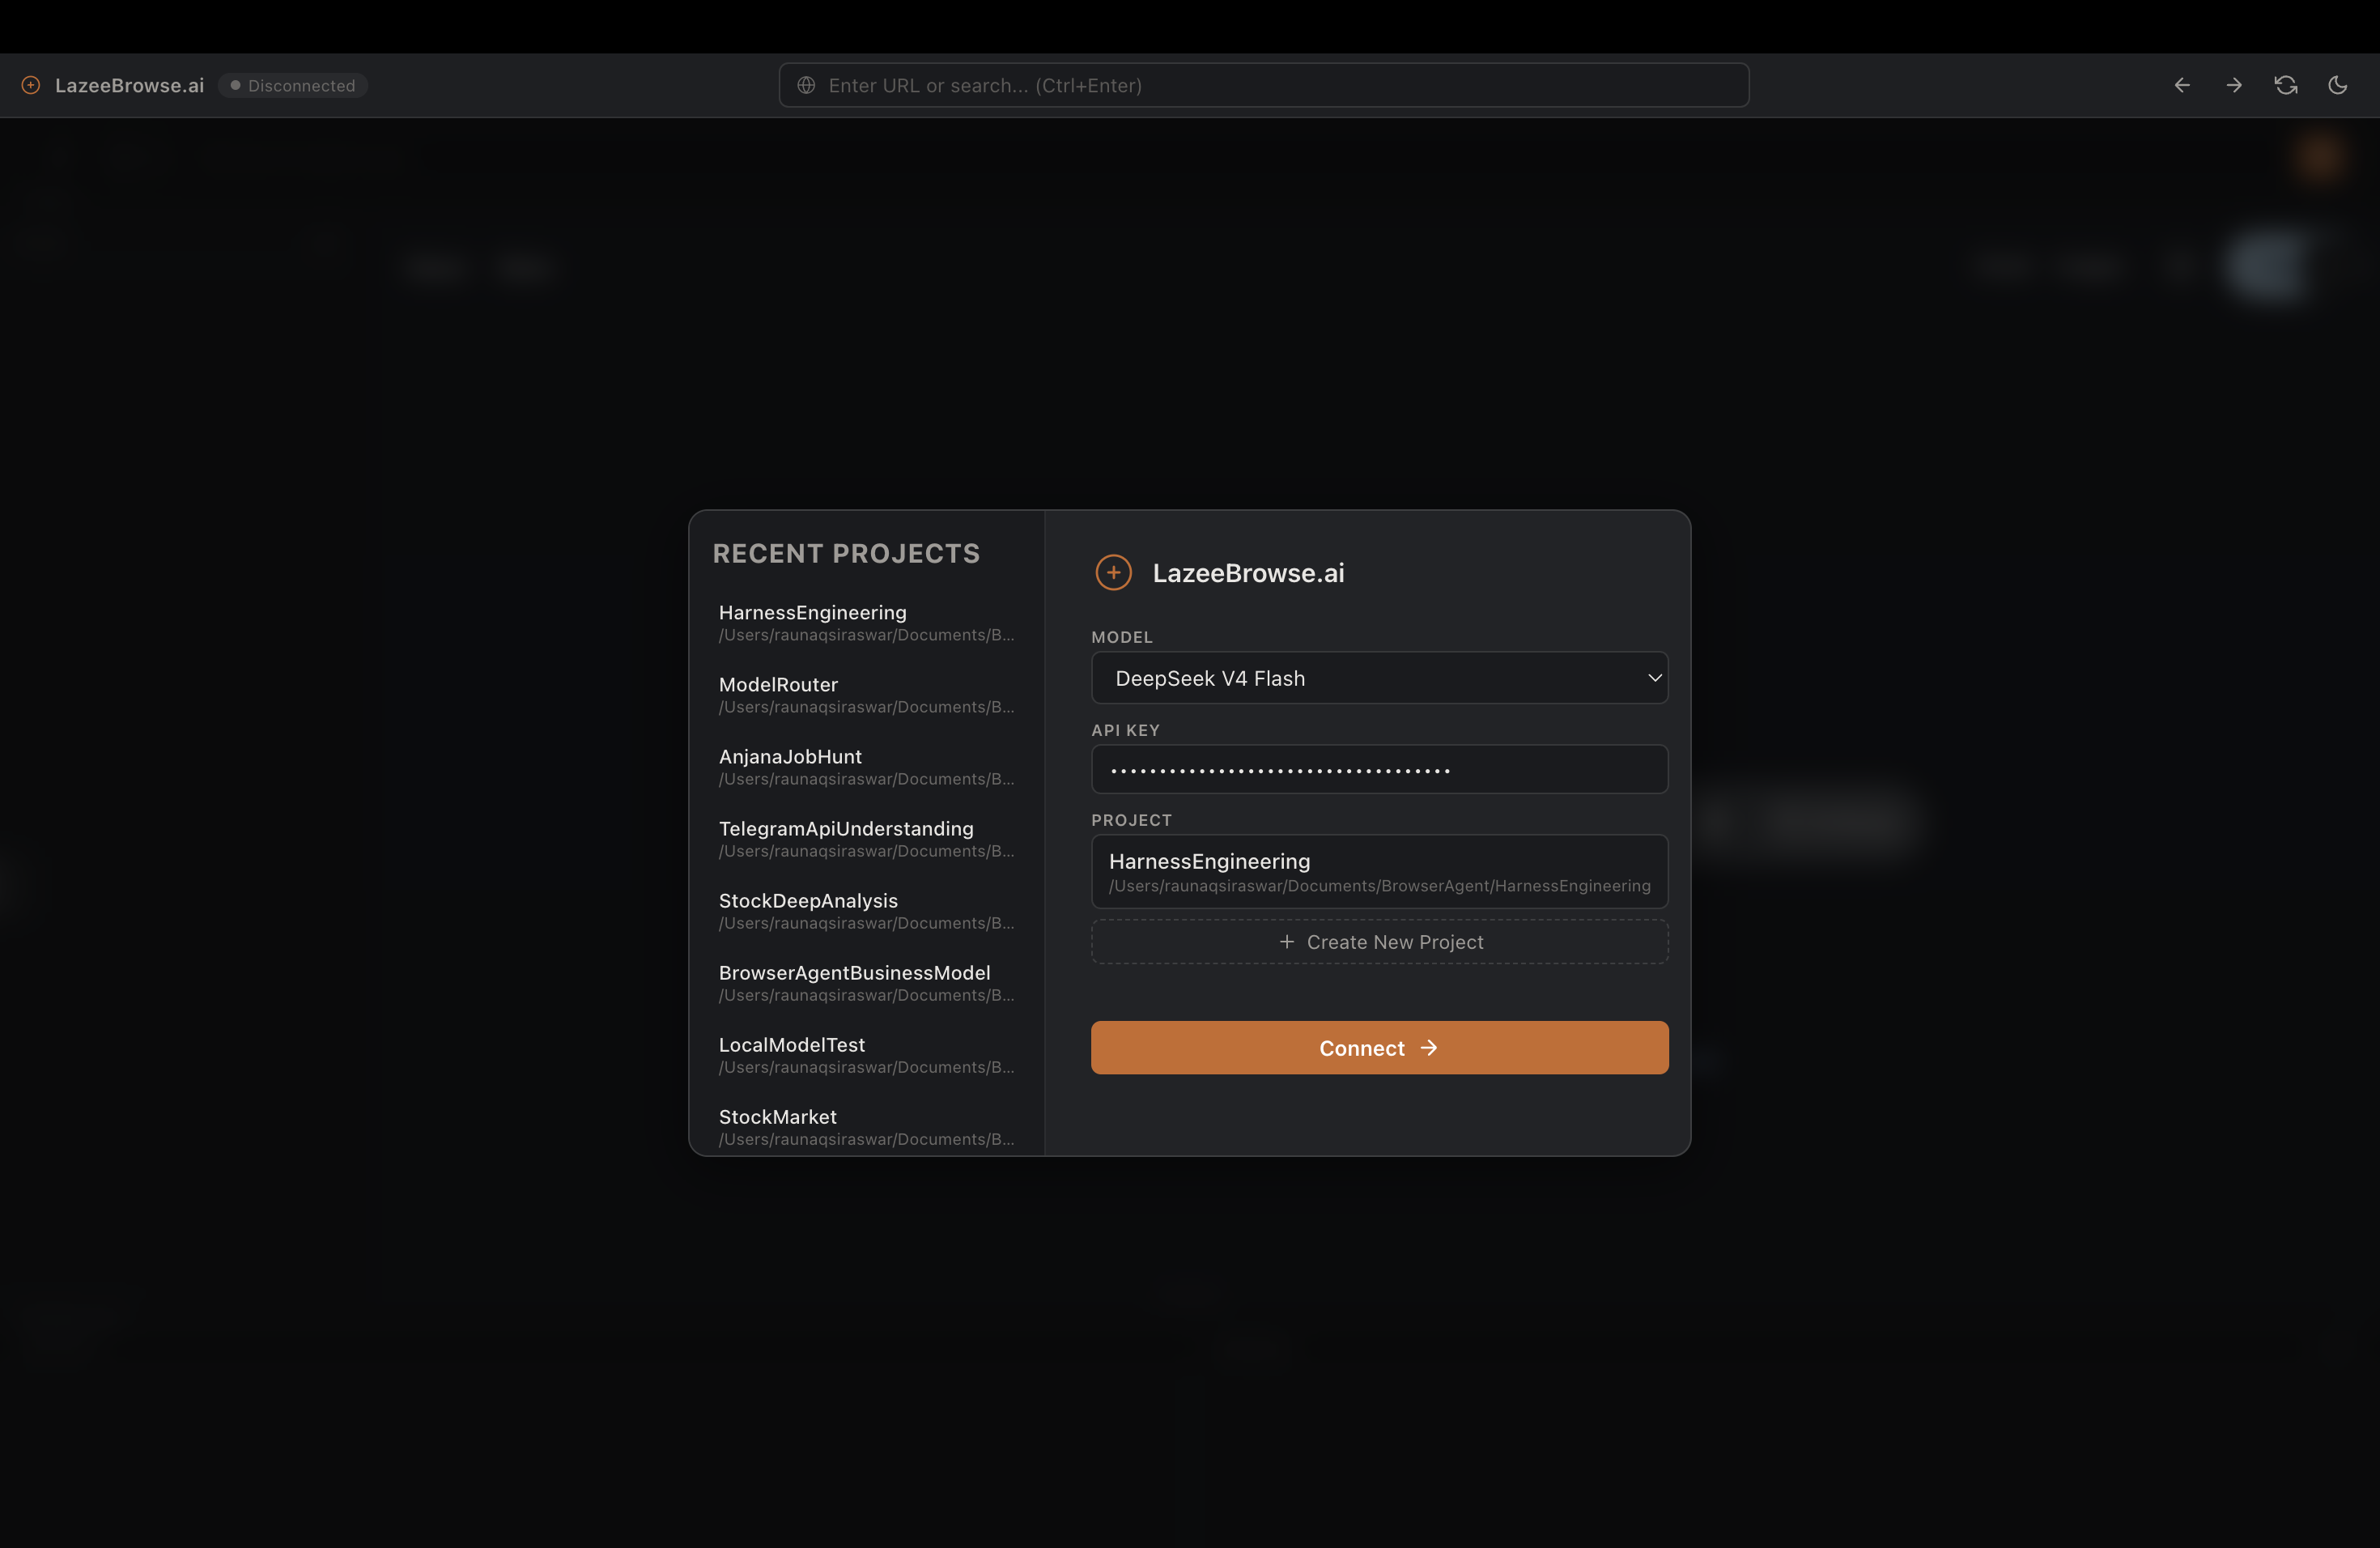Click the RECENT PROJECTS heading

click(846, 553)
